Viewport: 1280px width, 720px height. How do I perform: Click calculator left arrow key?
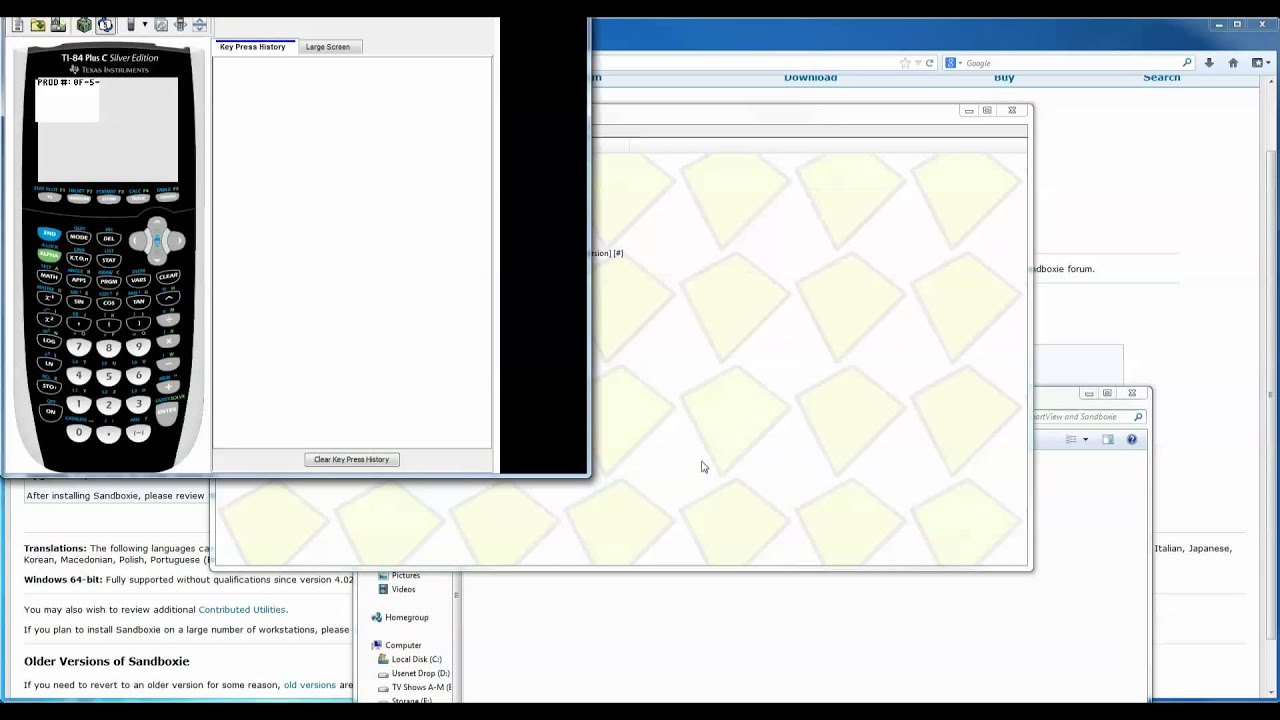(x=137, y=240)
